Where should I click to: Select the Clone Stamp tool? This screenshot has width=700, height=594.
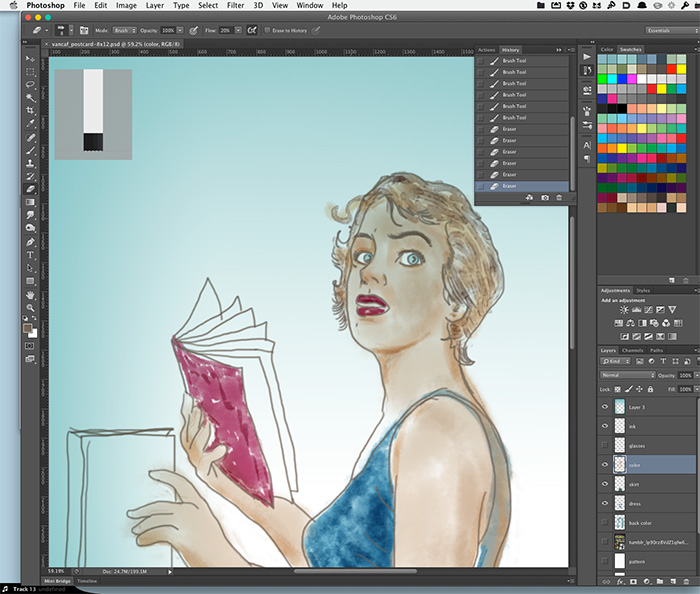click(x=30, y=163)
